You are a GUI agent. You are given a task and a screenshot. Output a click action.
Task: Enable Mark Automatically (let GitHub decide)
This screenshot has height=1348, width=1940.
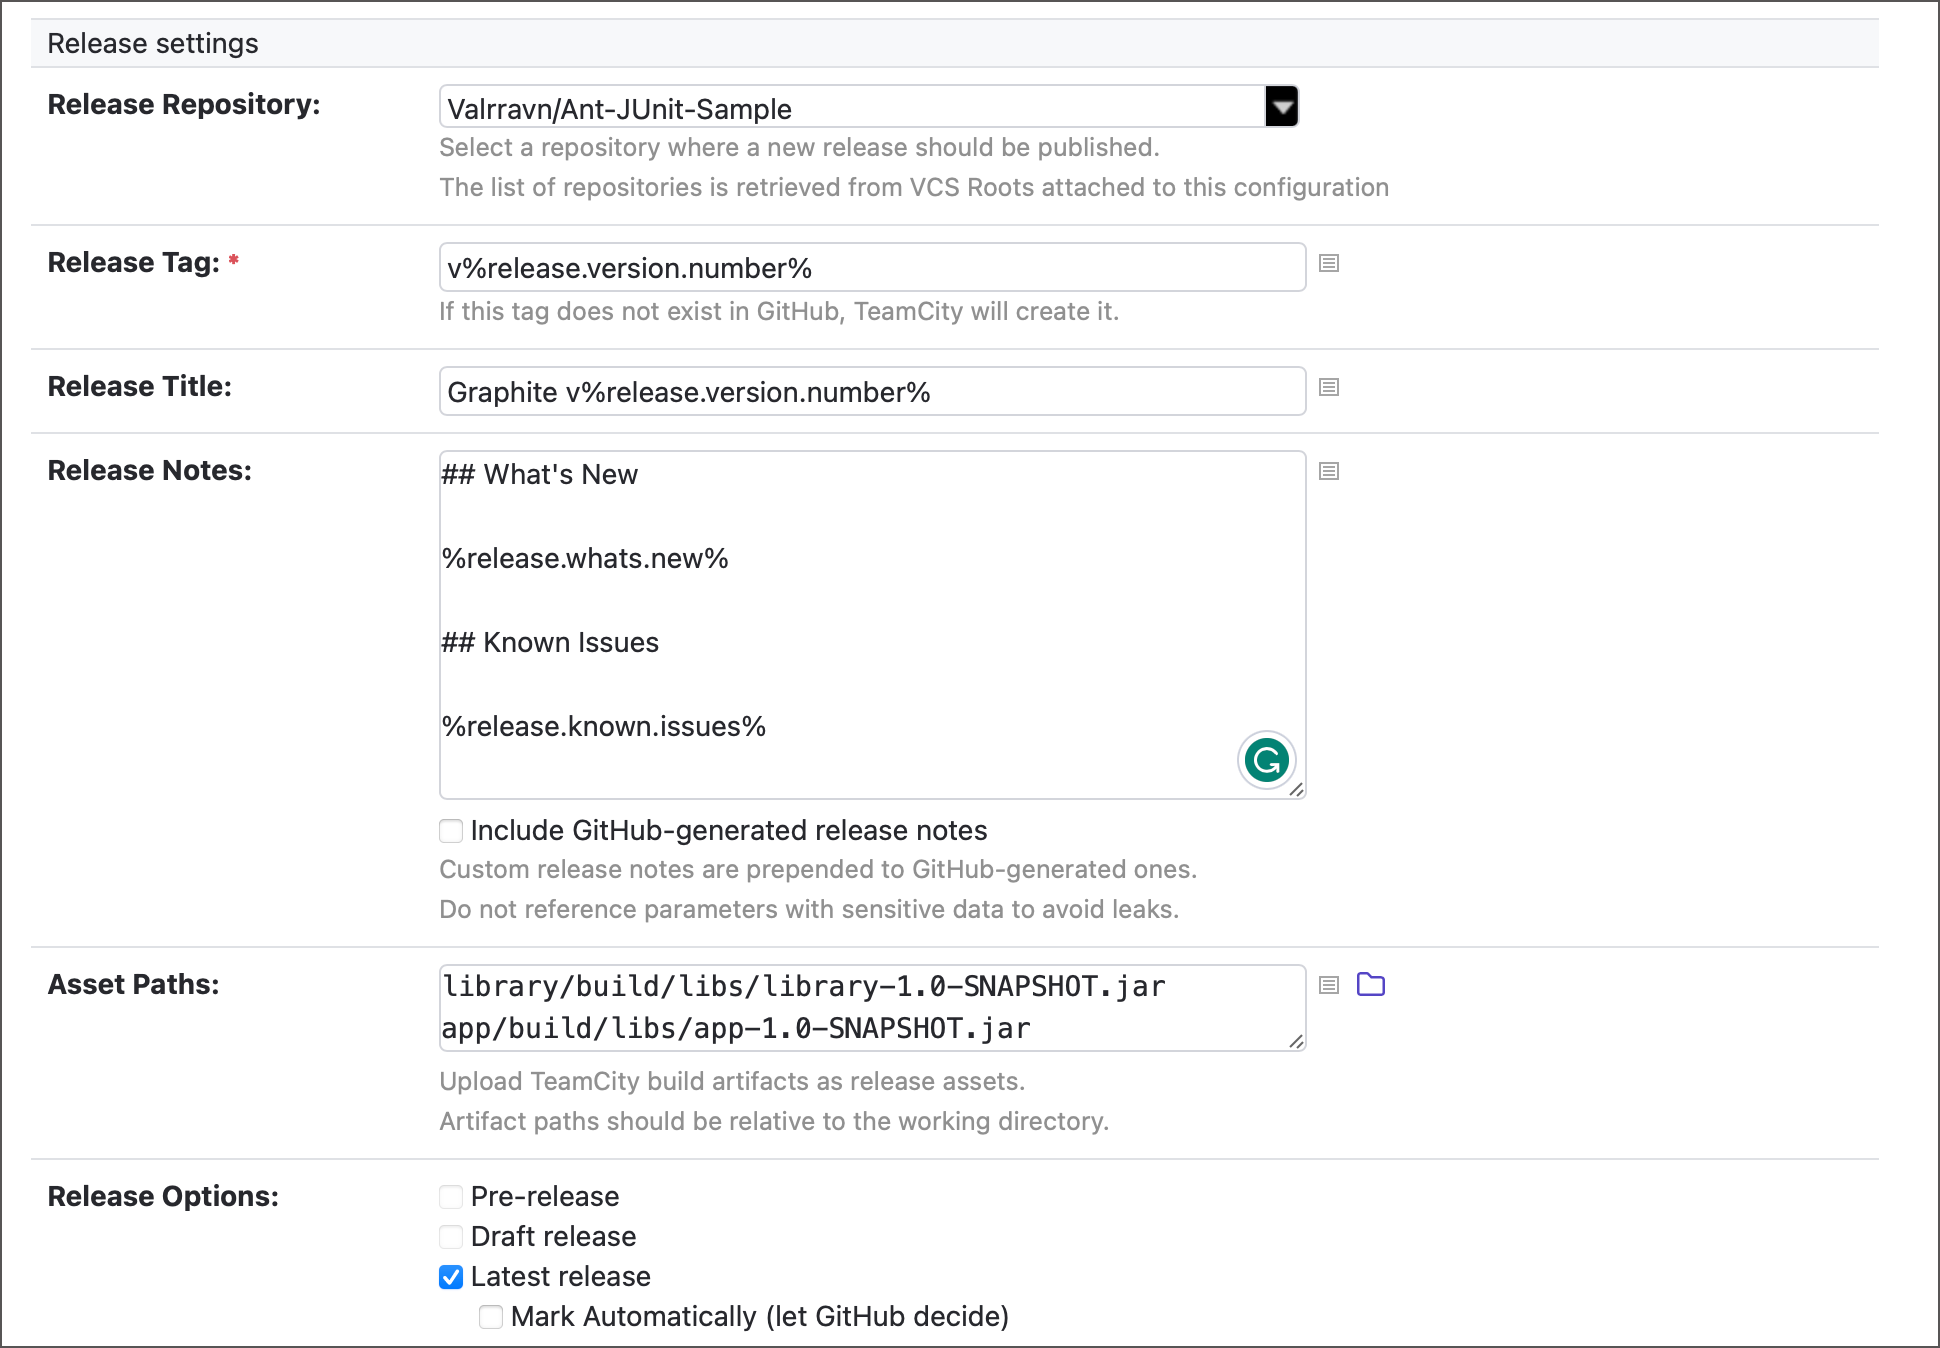pyautogui.click(x=491, y=1317)
